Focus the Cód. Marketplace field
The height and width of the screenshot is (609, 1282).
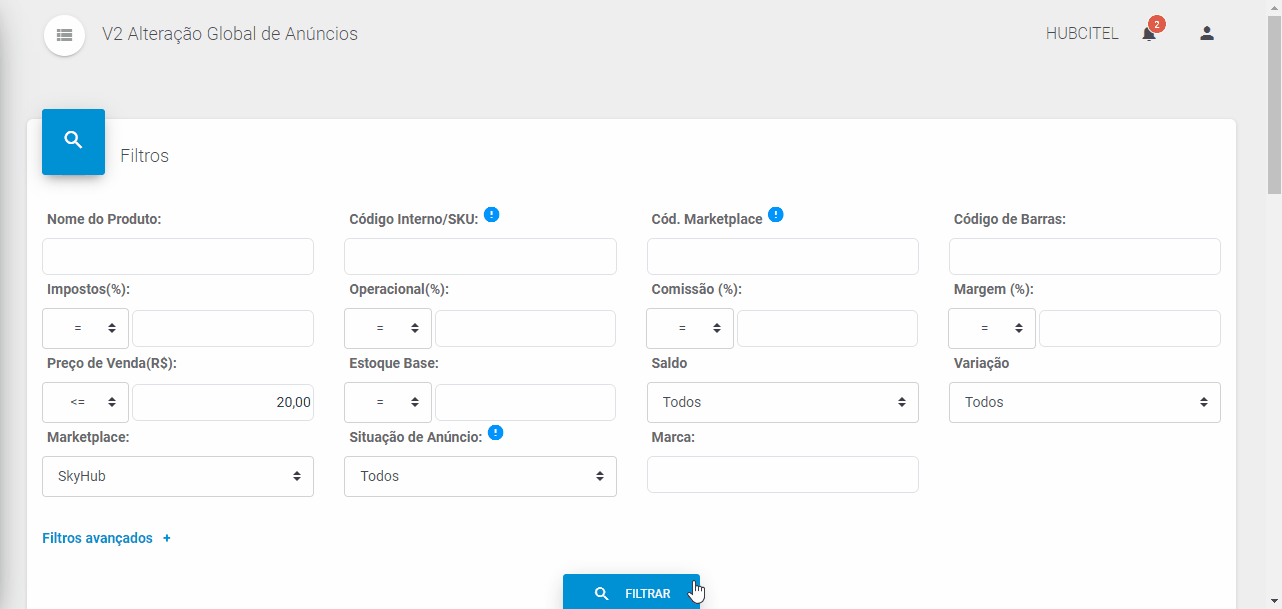pyautogui.click(x=783, y=256)
